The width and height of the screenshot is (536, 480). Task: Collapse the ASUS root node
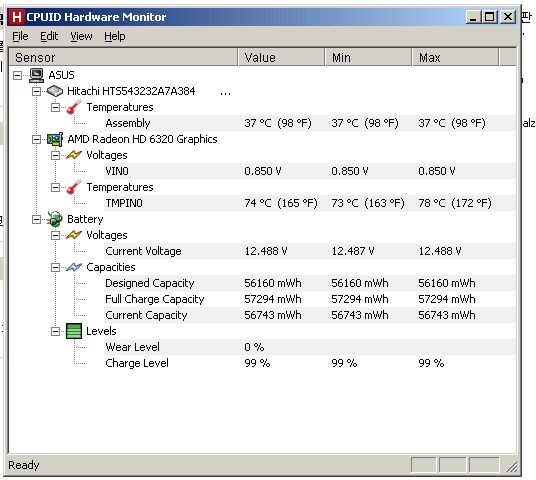17,75
